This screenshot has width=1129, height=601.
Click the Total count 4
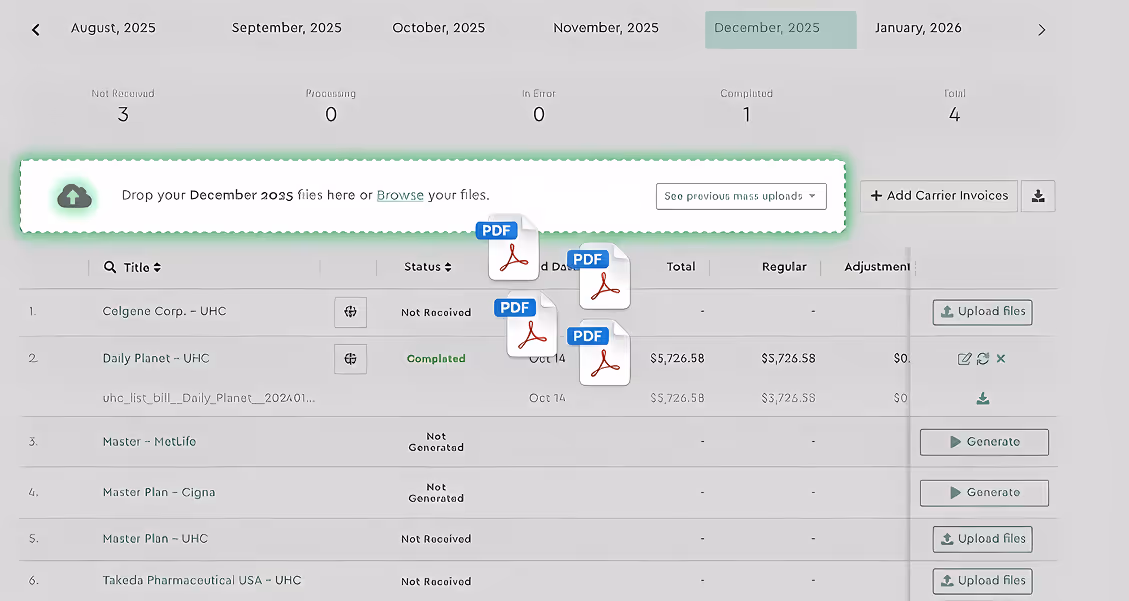[x=954, y=114]
